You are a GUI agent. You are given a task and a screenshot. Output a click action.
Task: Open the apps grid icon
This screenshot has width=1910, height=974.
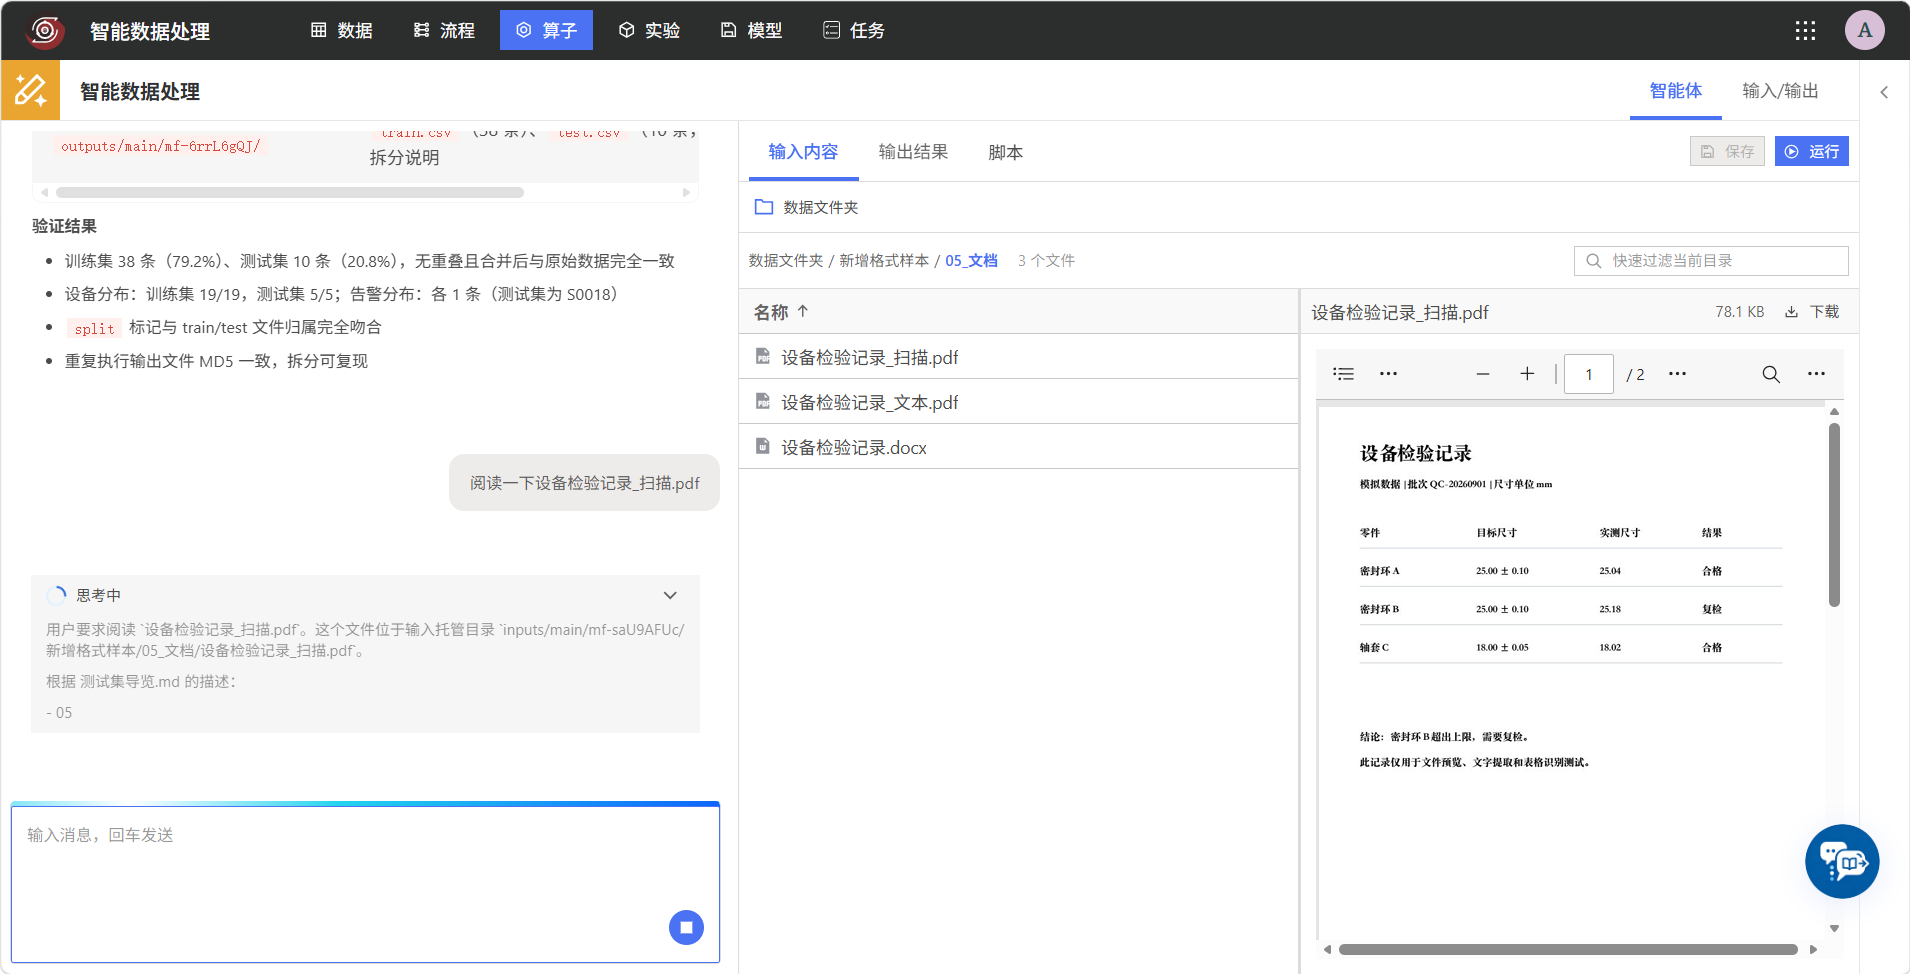[1805, 31]
